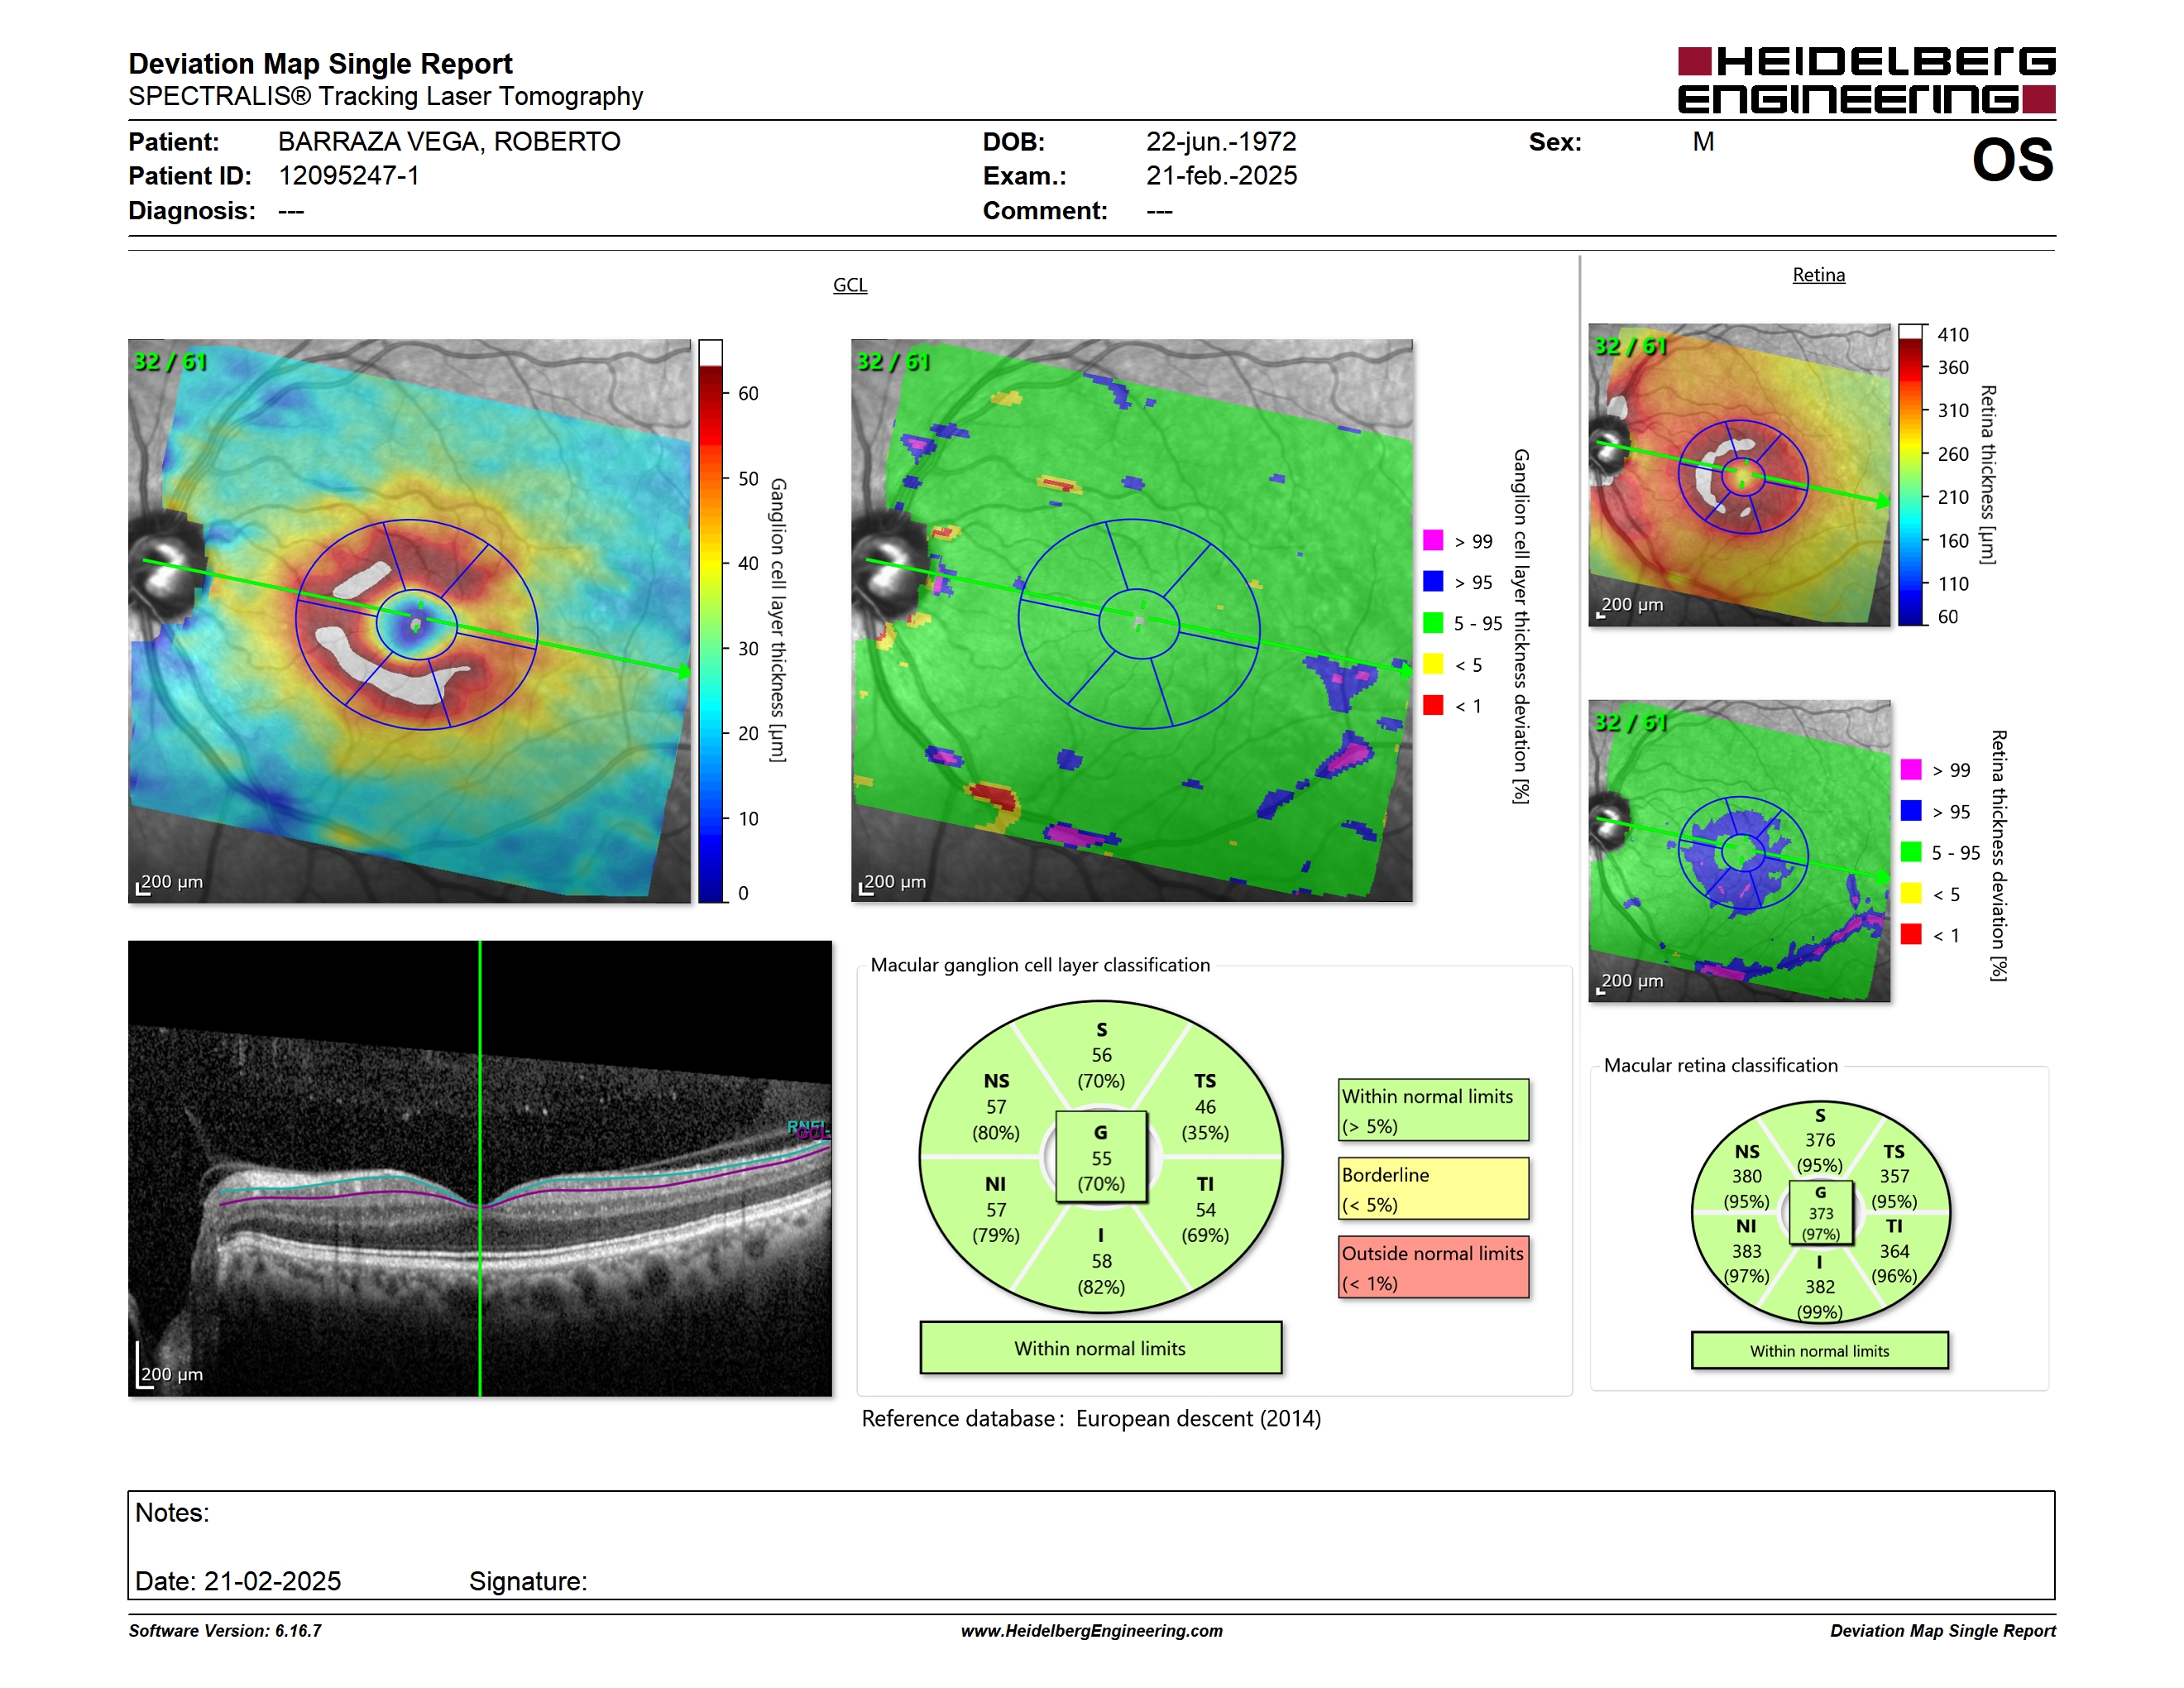2184x1688 pixels.
Task: Click retina sector TI value 364
Action: 1894,1251
